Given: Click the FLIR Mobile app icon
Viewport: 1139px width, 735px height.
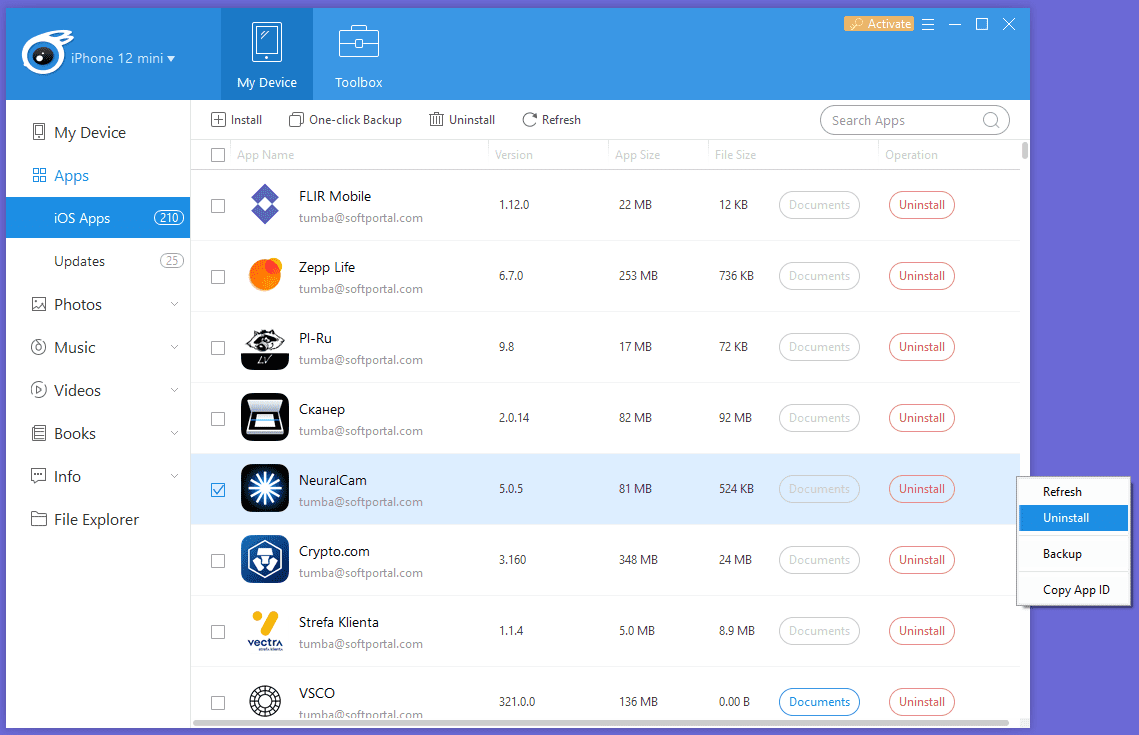Looking at the screenshot, I should coord(265,204).
